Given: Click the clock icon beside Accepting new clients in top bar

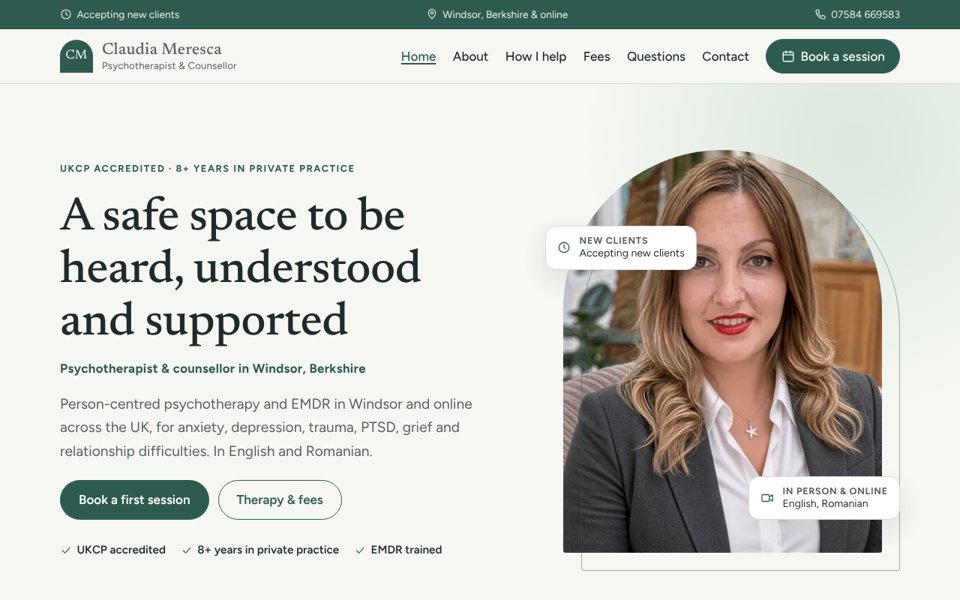Looking at the screenshot, I should [66, 14].
